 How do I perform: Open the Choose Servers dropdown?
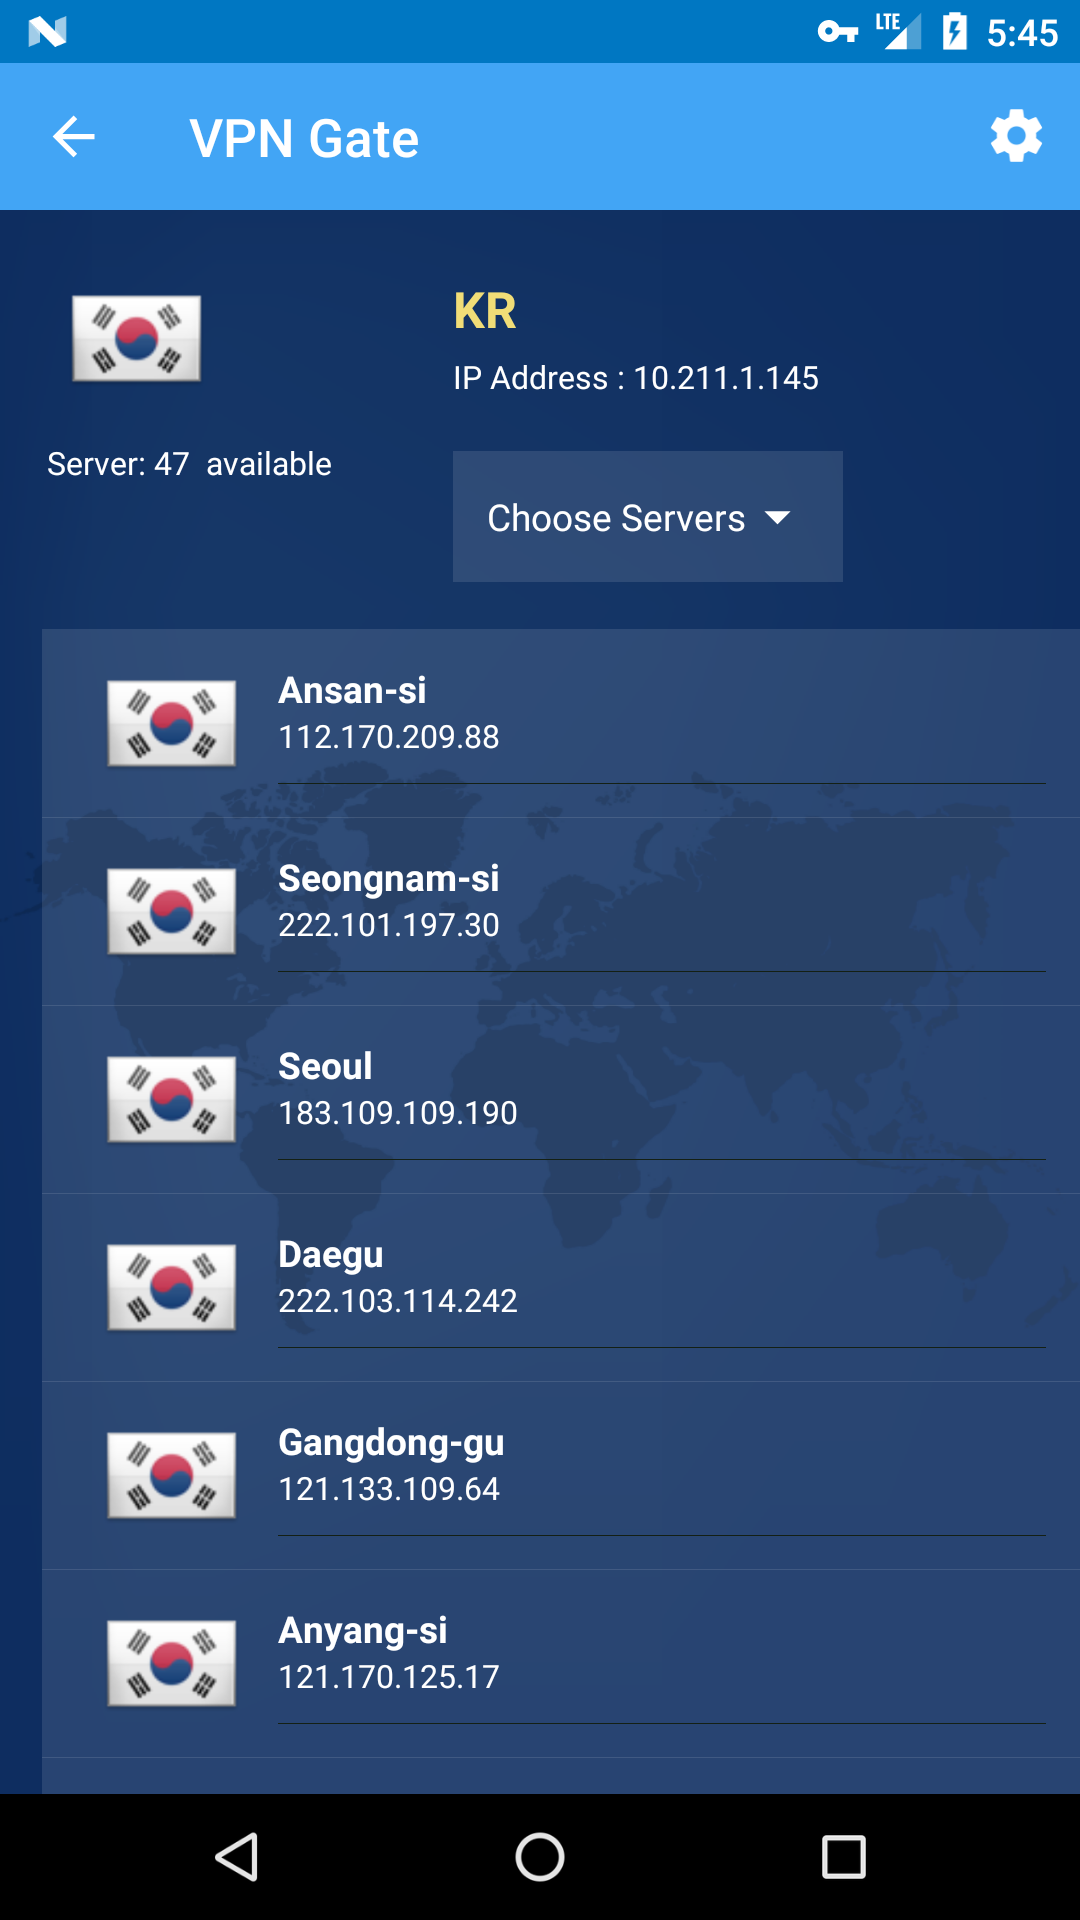coord(648,517)
